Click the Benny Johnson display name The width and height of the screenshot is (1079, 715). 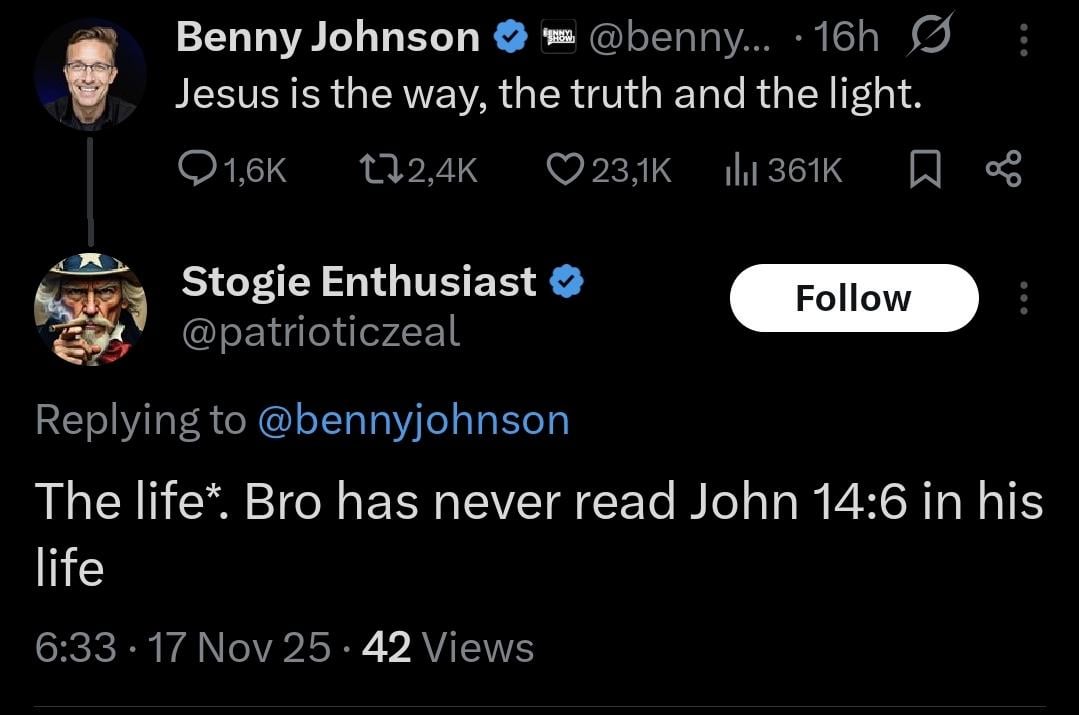click(x=328, y=39)
